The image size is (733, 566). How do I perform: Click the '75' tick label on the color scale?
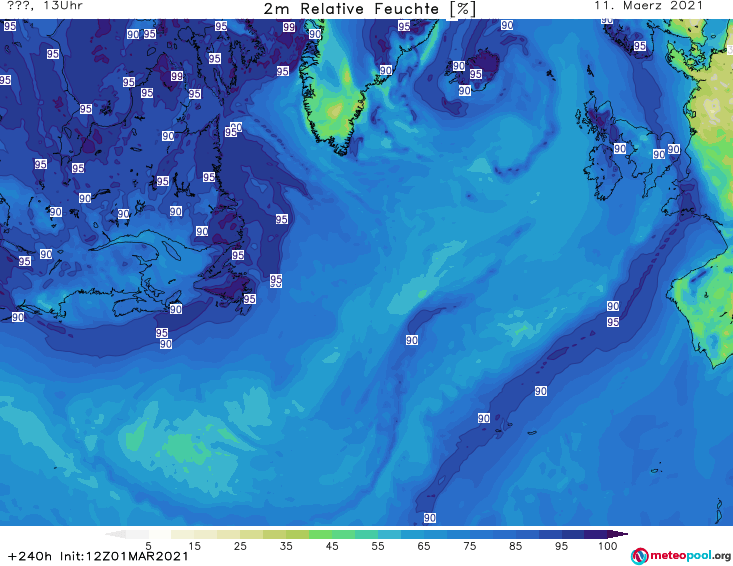point(469,546)
